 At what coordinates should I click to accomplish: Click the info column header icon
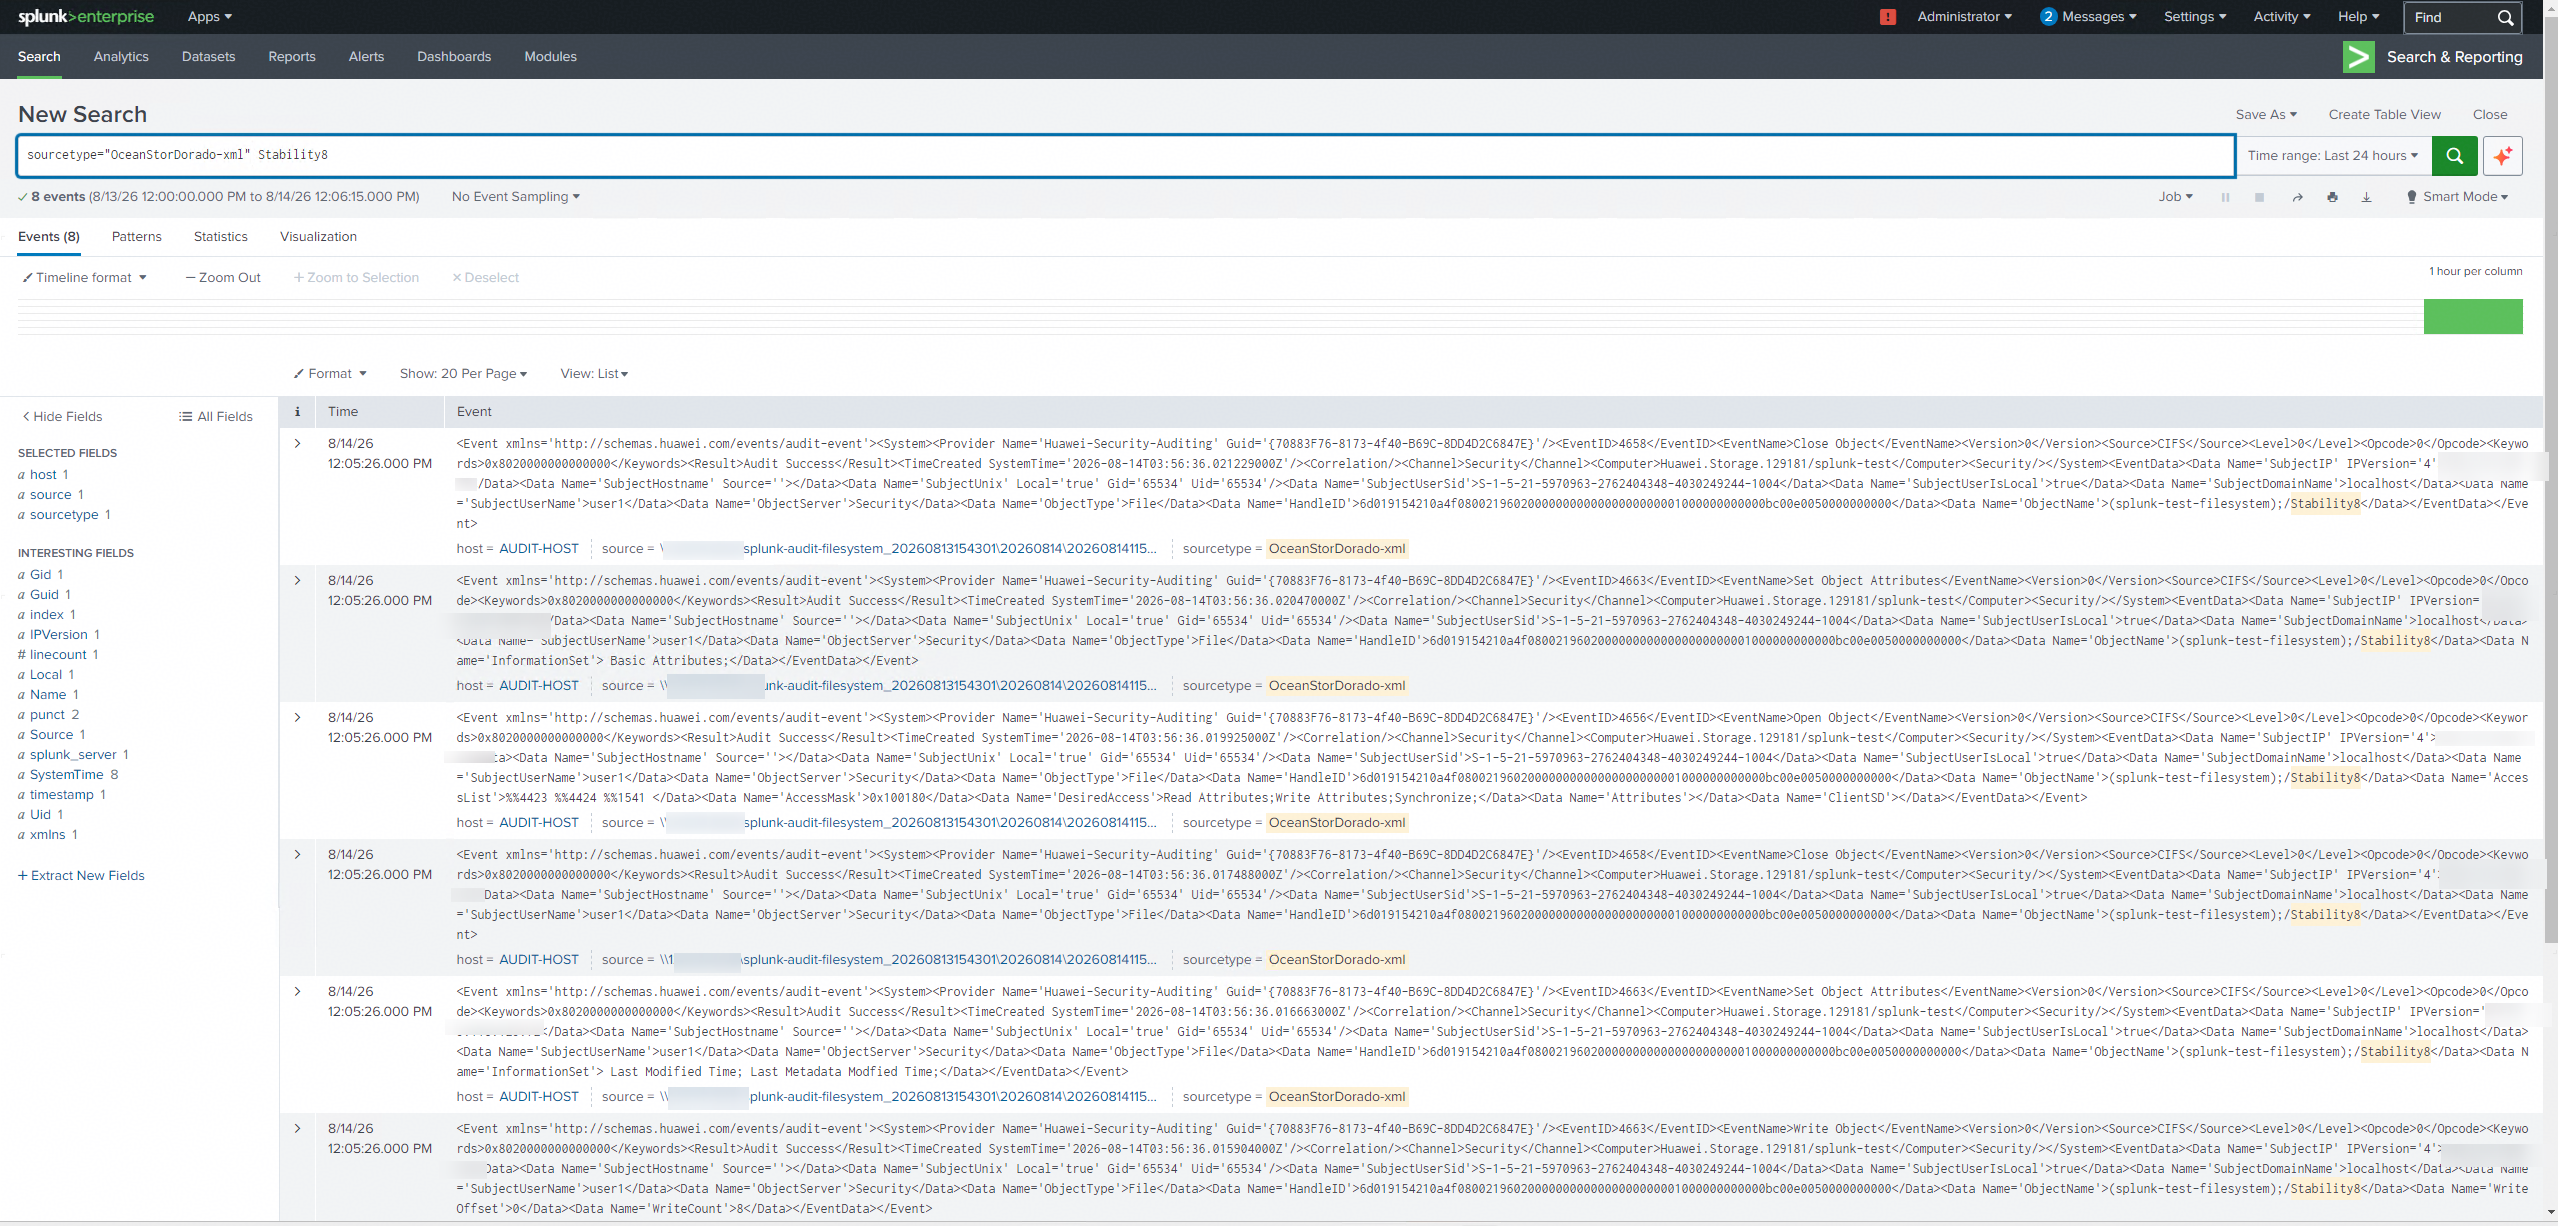(x=297, y=412)
